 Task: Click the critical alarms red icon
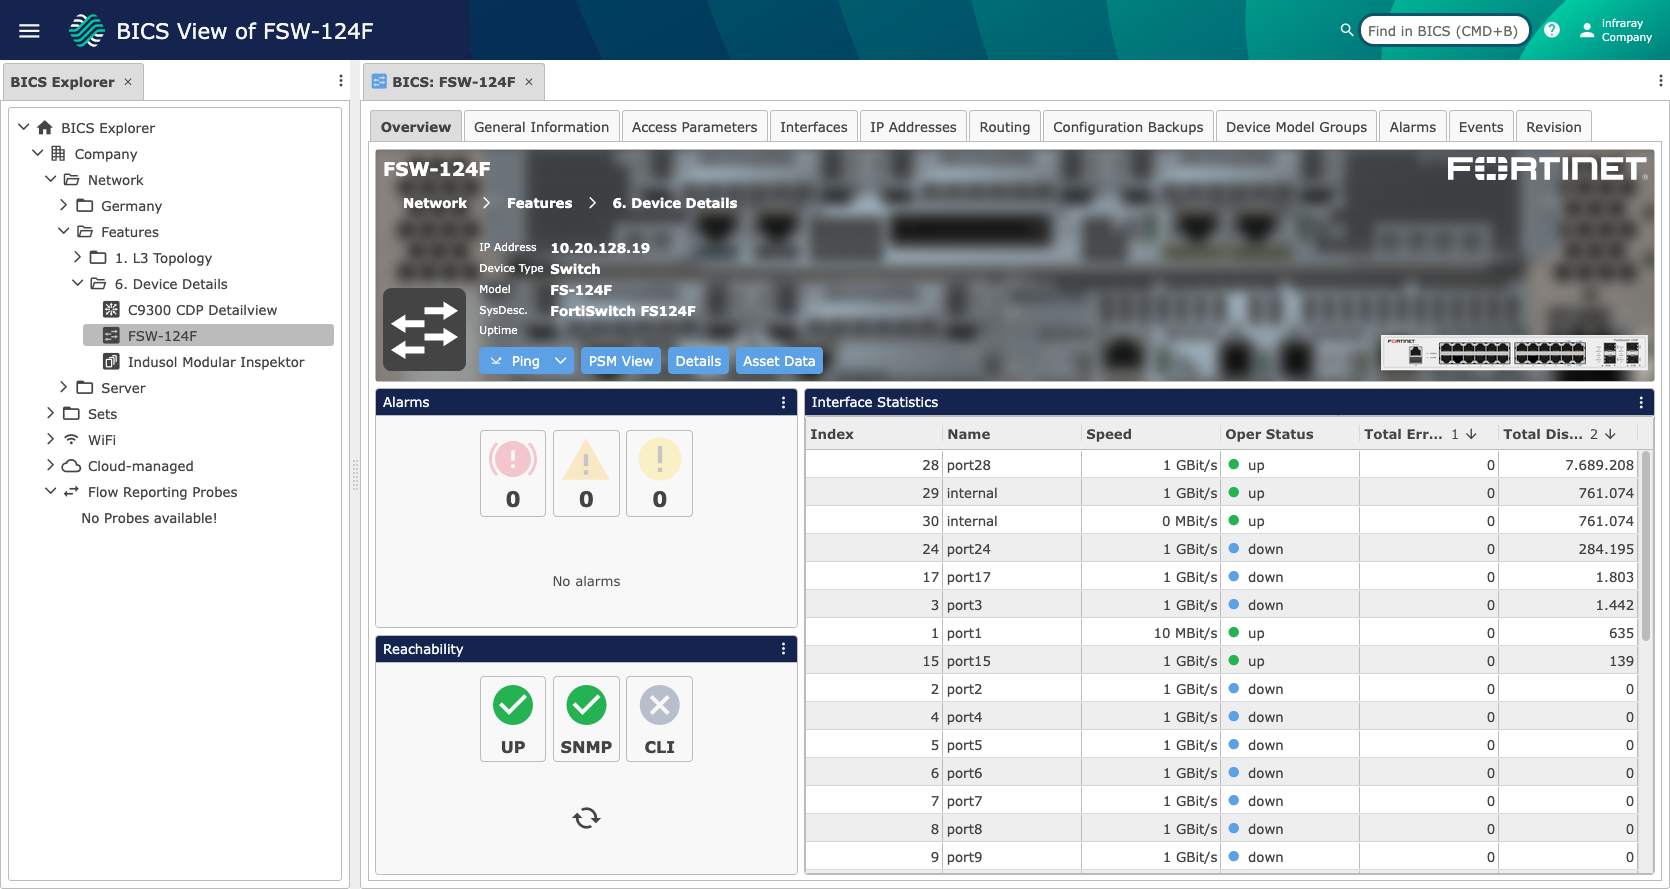512,461
